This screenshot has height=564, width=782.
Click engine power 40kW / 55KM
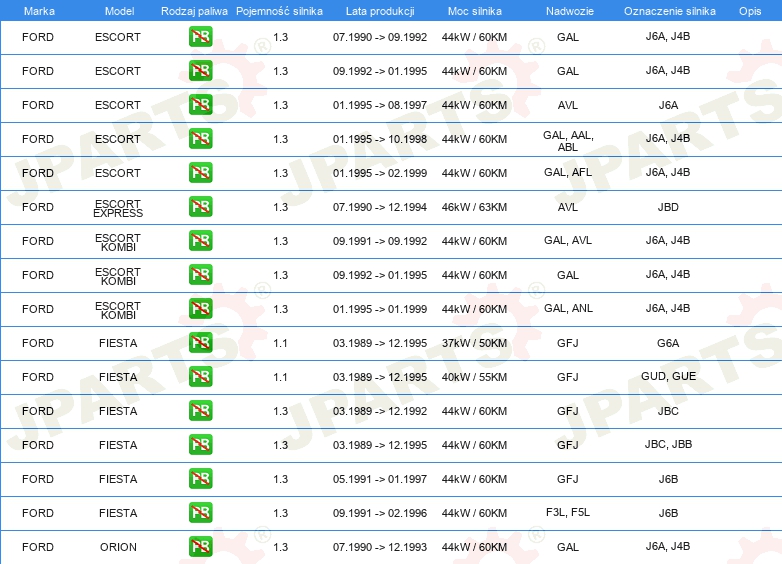coord(474,377)
